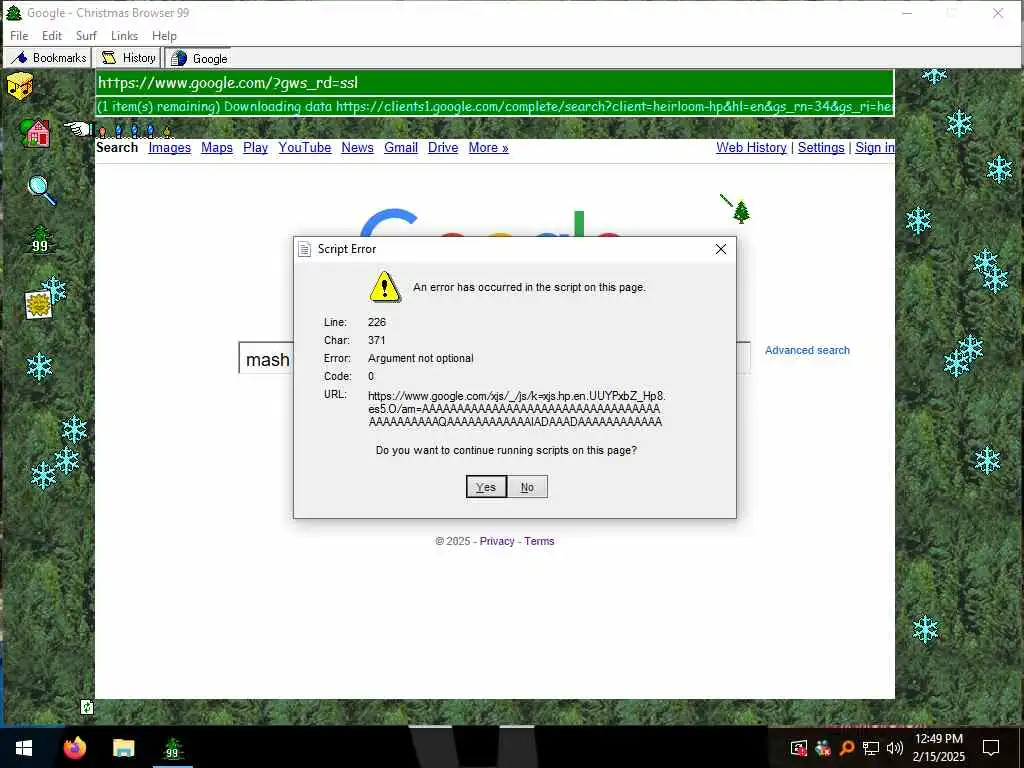This screenshot has width=1024, height=768.
Task: Open the Help menu
Action: click(164, 36)
